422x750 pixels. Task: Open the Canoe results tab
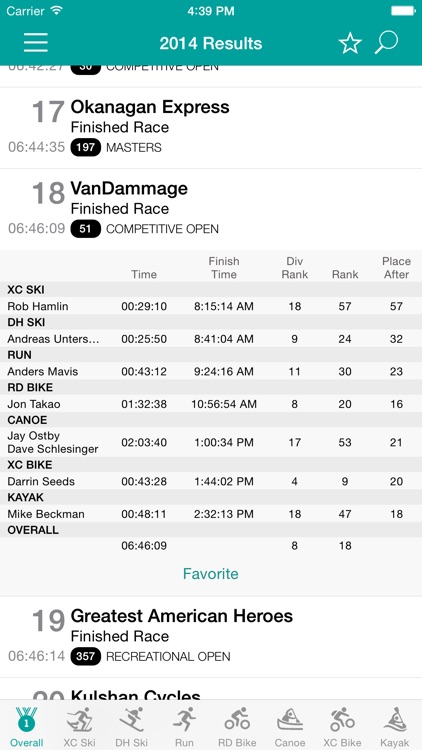[290, 726]
